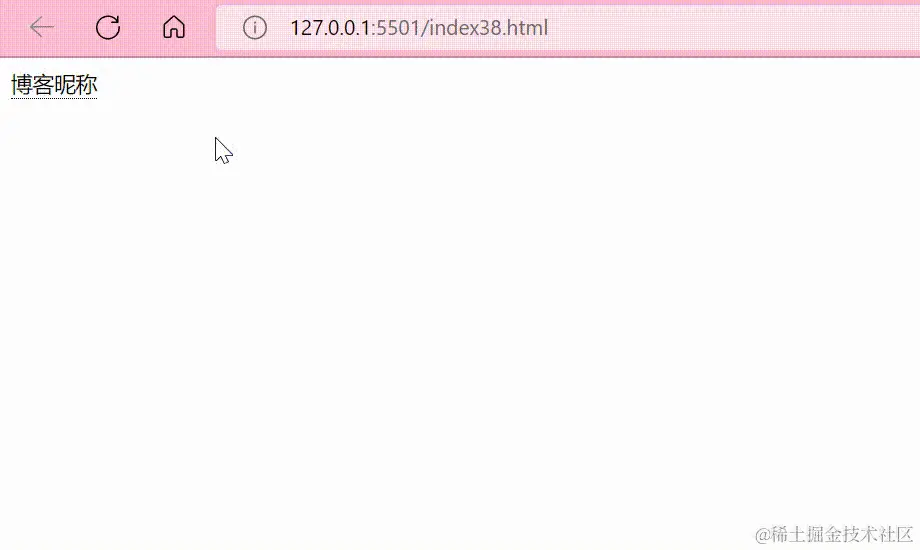Click the 127.0.0.1 host portion of the URL
920x550 pixels.
[x=330, y=28]
